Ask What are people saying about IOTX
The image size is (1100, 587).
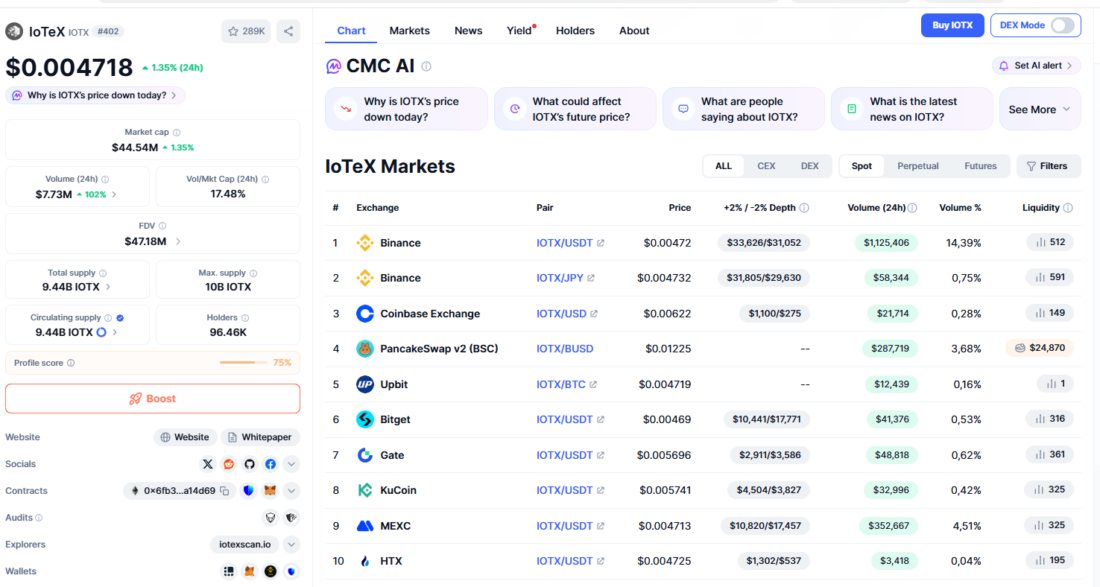click(744, 109)
